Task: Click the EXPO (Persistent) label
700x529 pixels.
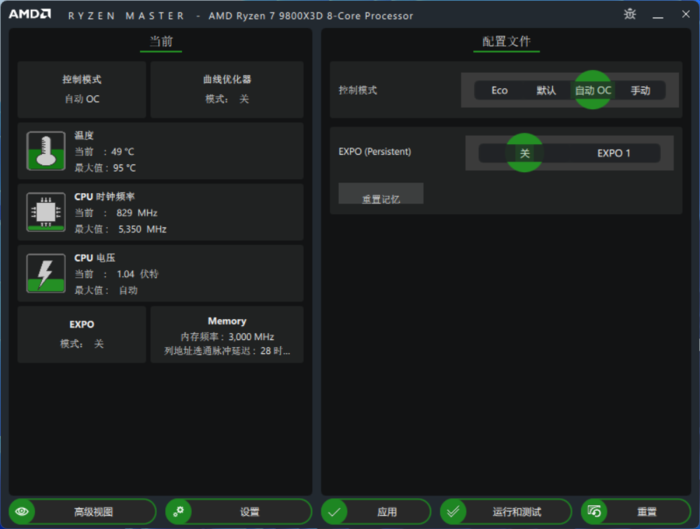Action: tap(375, 152)
